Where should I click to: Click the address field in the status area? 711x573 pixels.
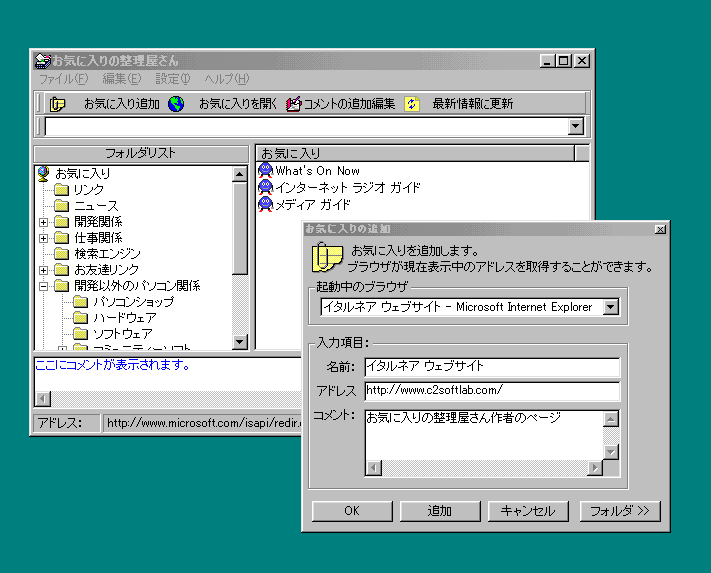202,423
